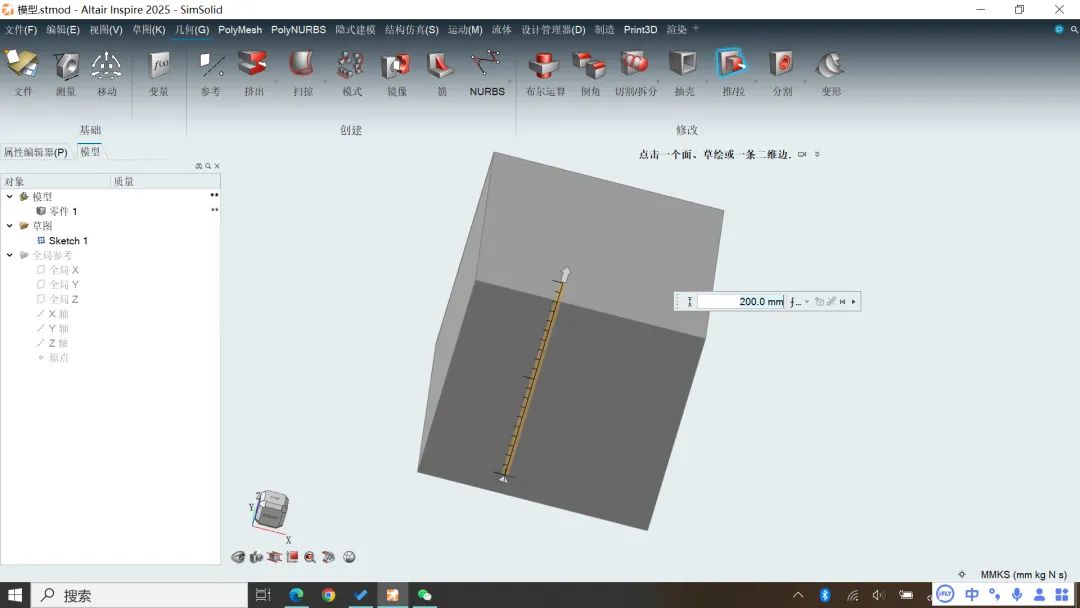Toggle visibility dots for 零件 1
The height and width of the screenshot is (608, 1080).
[x=214, y=211]
